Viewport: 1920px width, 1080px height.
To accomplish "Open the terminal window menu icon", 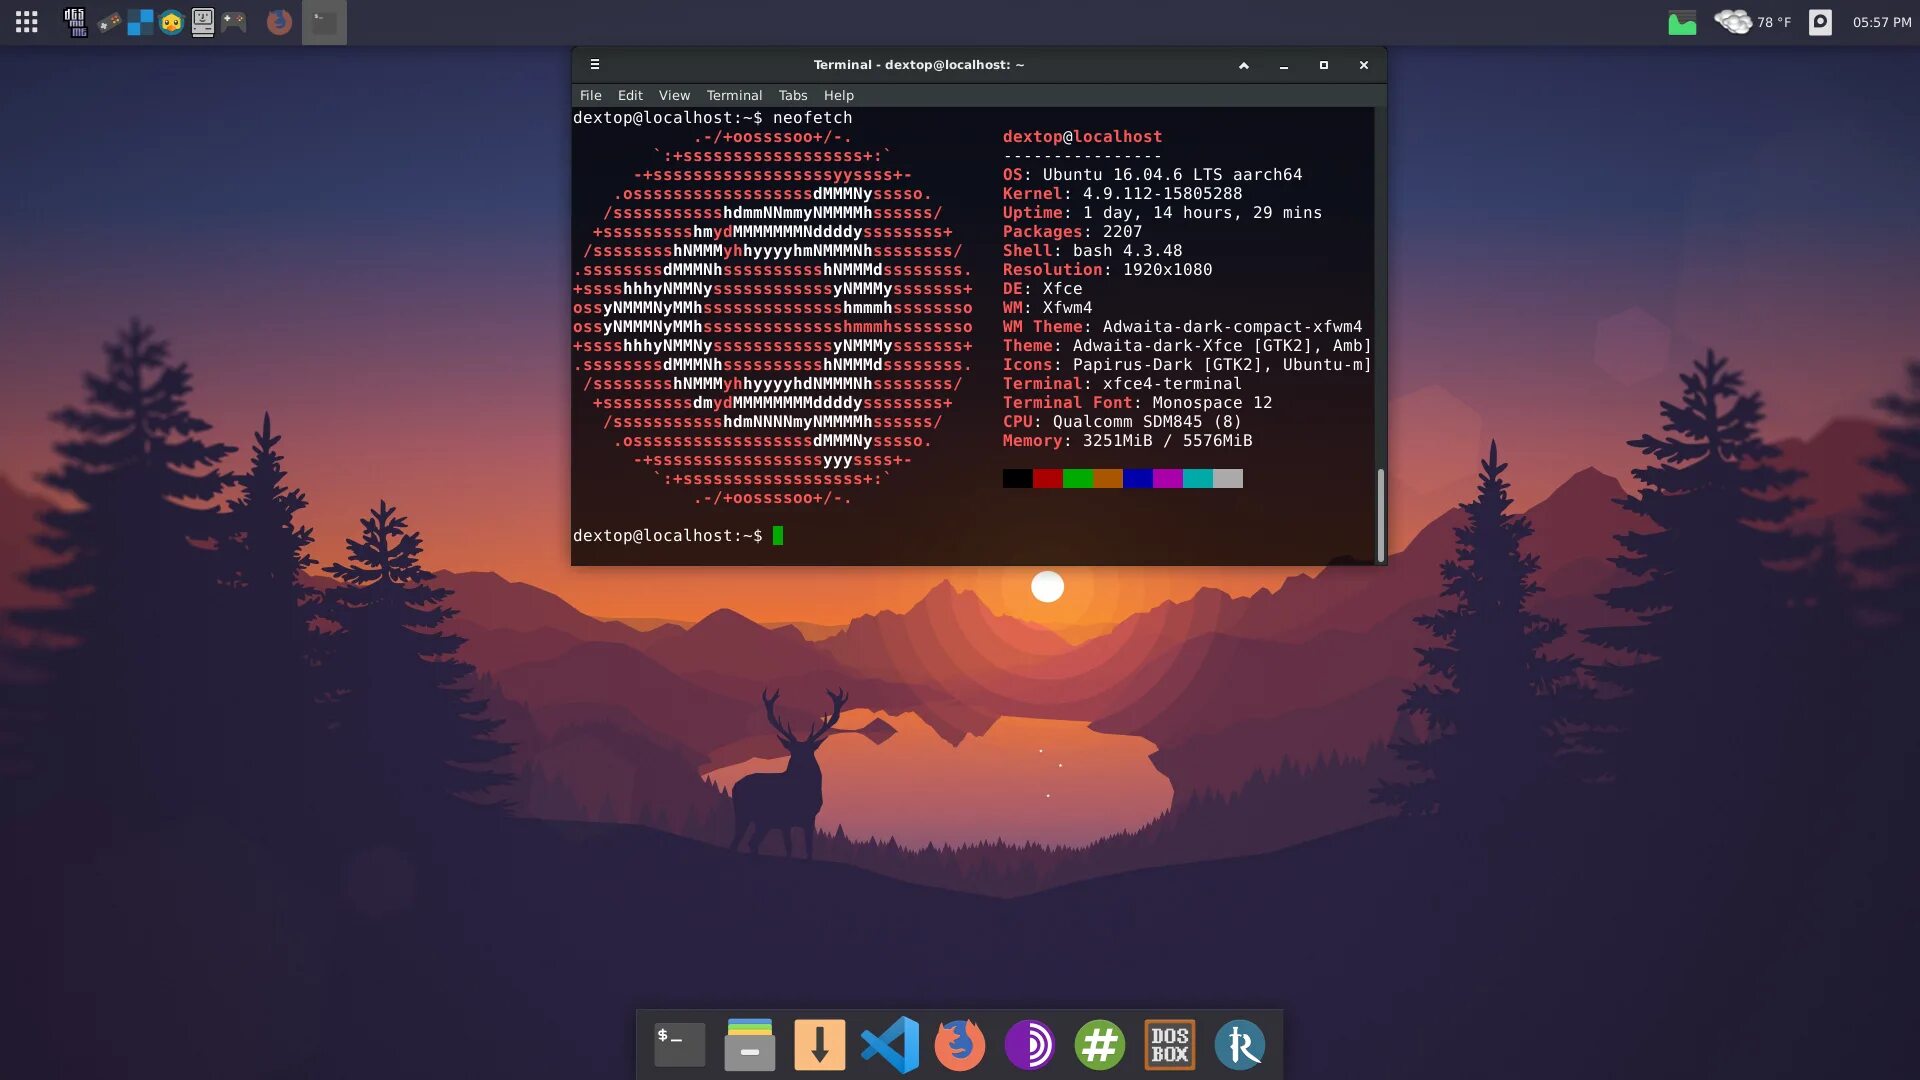I will 595,65.
